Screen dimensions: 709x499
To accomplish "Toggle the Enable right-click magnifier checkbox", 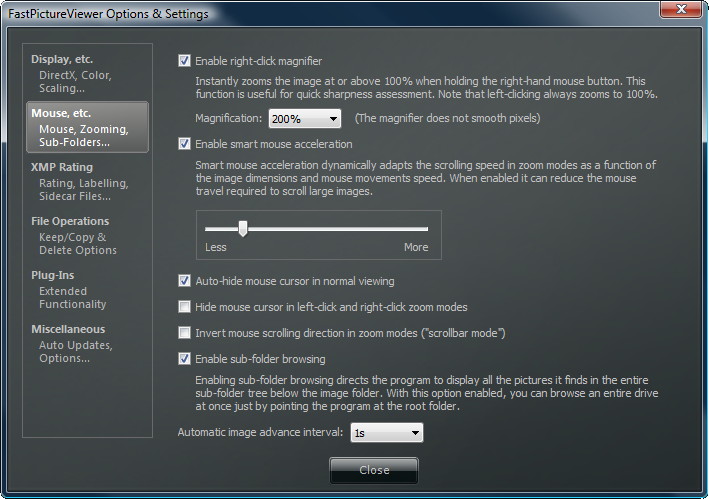I will click(x=184, y=61).
